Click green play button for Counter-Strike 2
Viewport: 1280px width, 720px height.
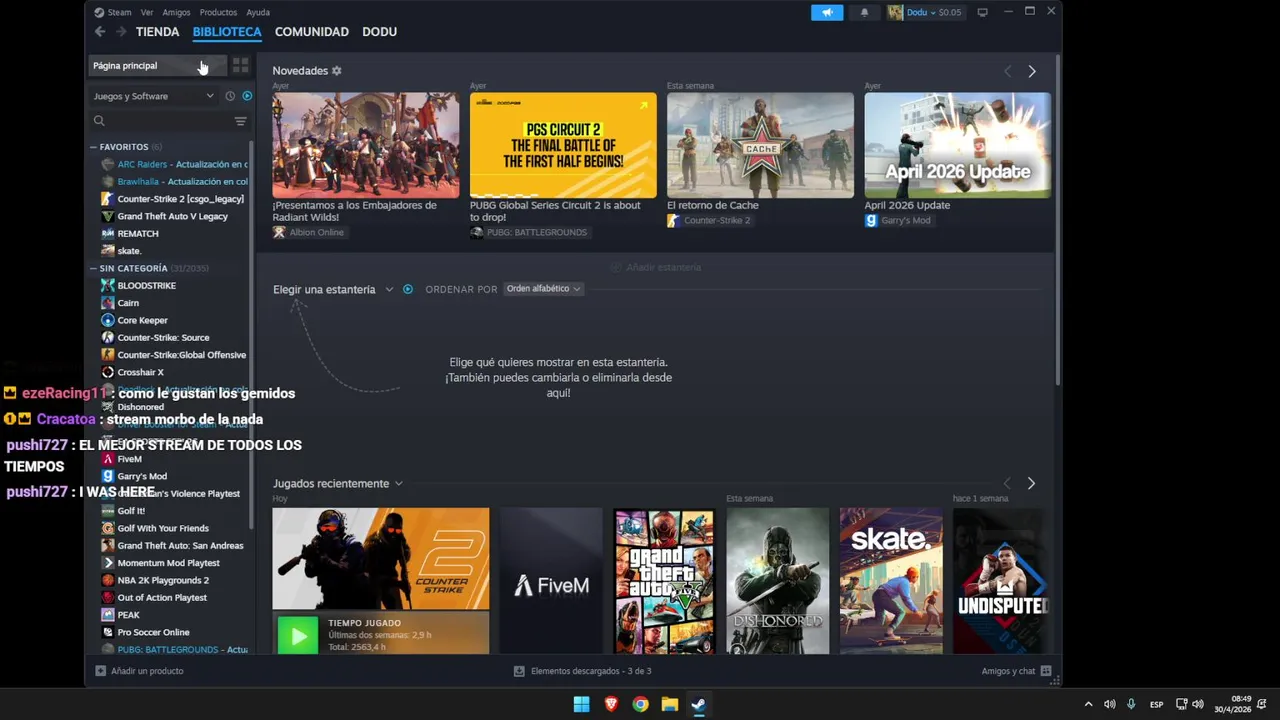tap(298, 636)
